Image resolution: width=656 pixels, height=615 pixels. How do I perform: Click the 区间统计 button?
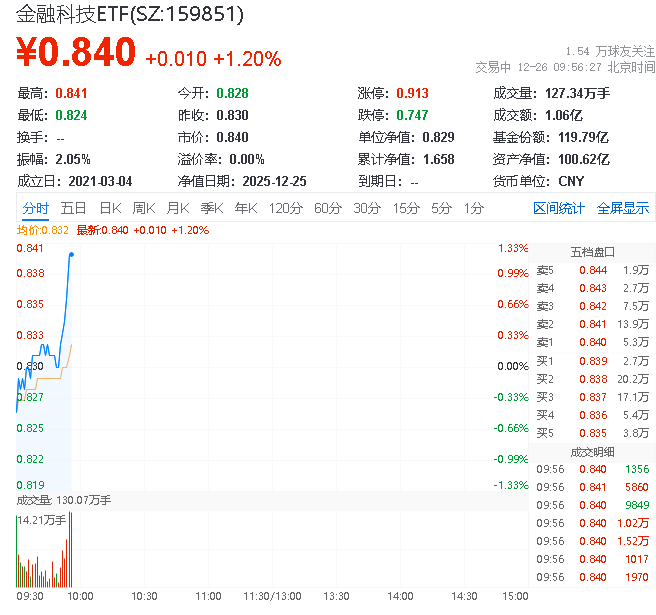click(558, 208)
